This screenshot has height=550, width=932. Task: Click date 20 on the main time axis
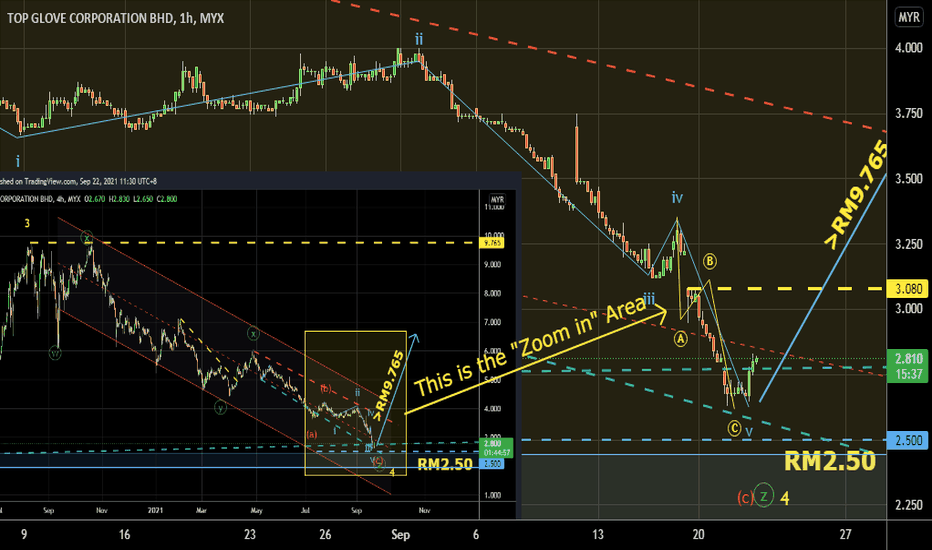[x=698, y=535]
